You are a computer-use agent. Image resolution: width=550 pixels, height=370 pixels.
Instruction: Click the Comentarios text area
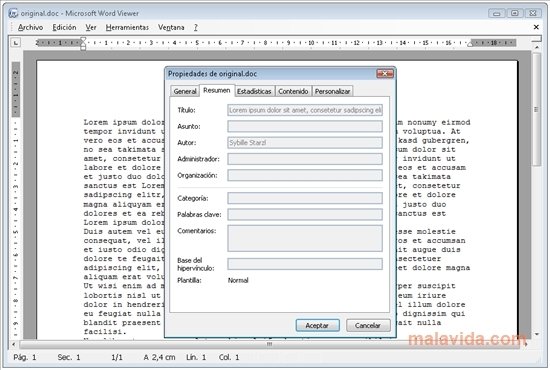point(305,238)
